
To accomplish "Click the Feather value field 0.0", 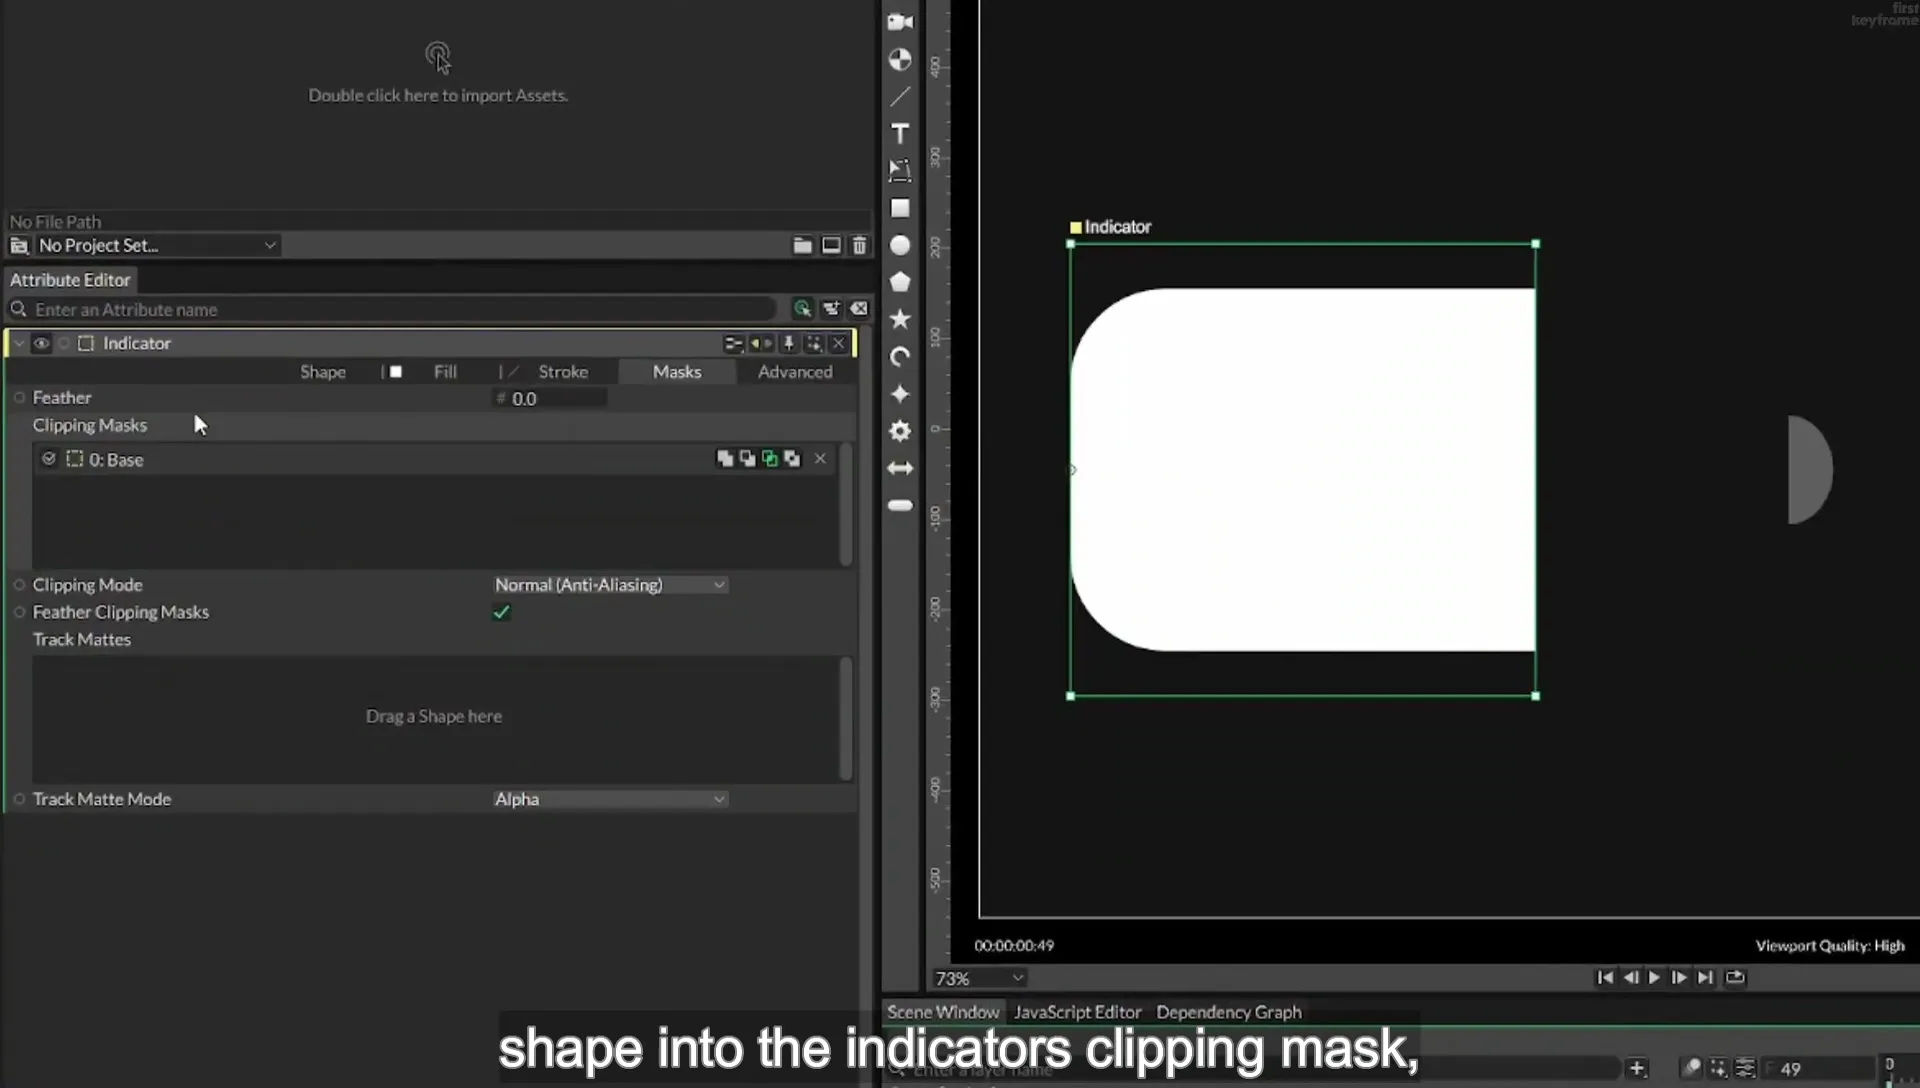I will [551, 398].
